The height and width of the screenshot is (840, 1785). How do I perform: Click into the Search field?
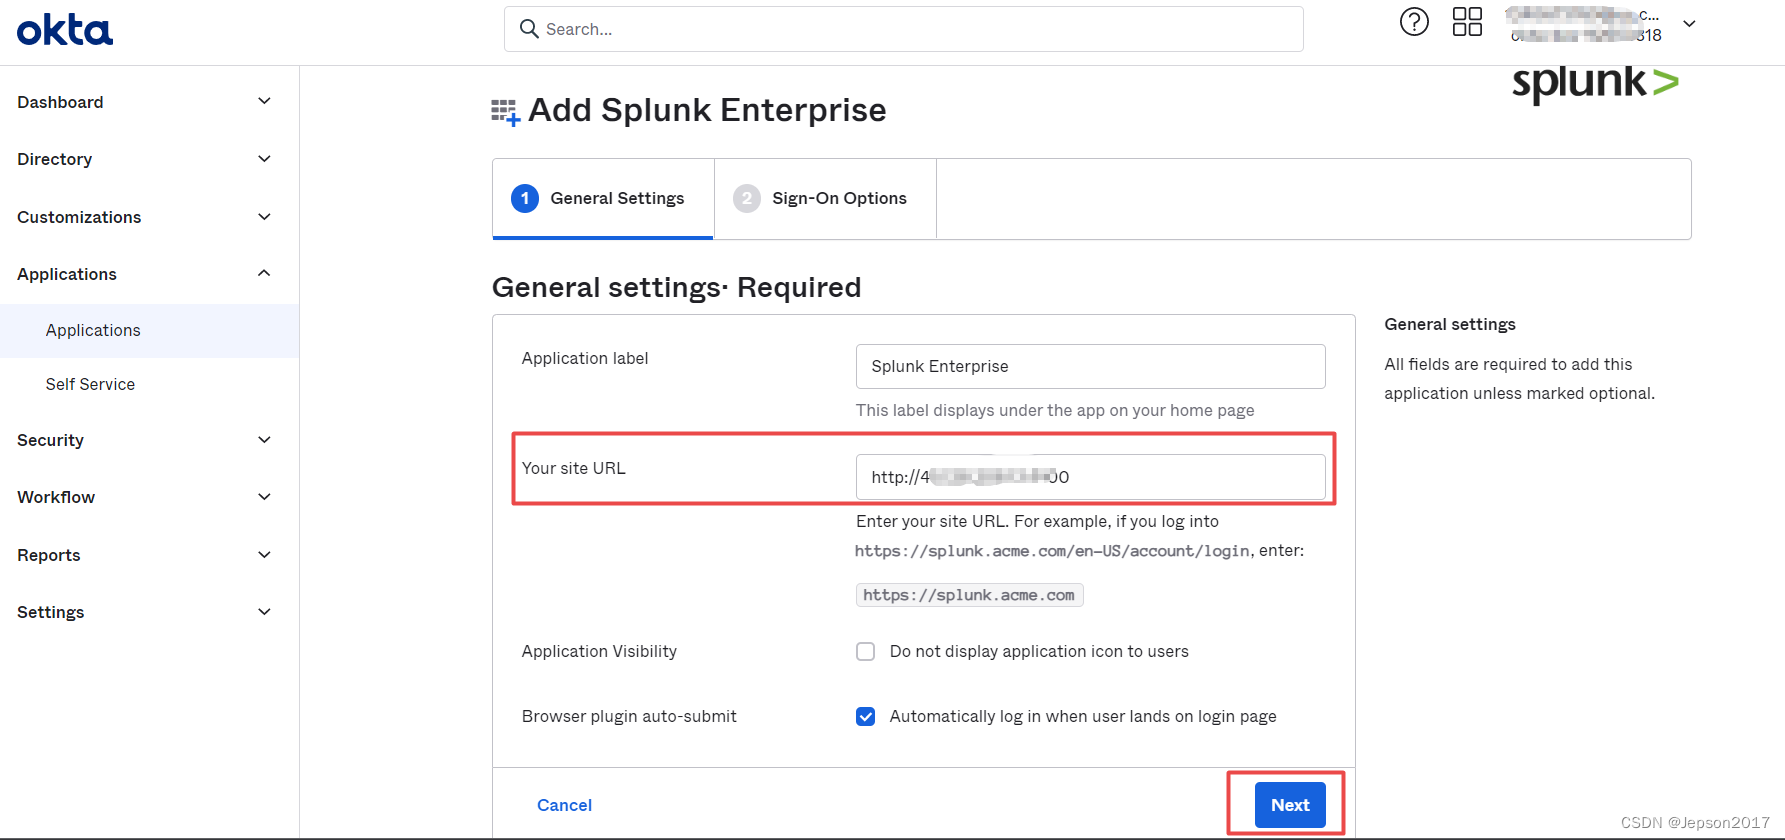904,29
